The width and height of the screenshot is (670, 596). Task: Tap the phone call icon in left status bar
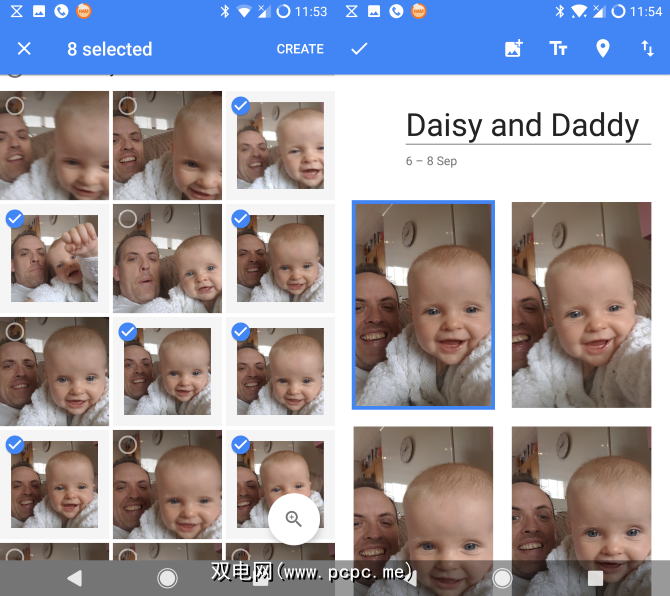[x=61, y=11]
